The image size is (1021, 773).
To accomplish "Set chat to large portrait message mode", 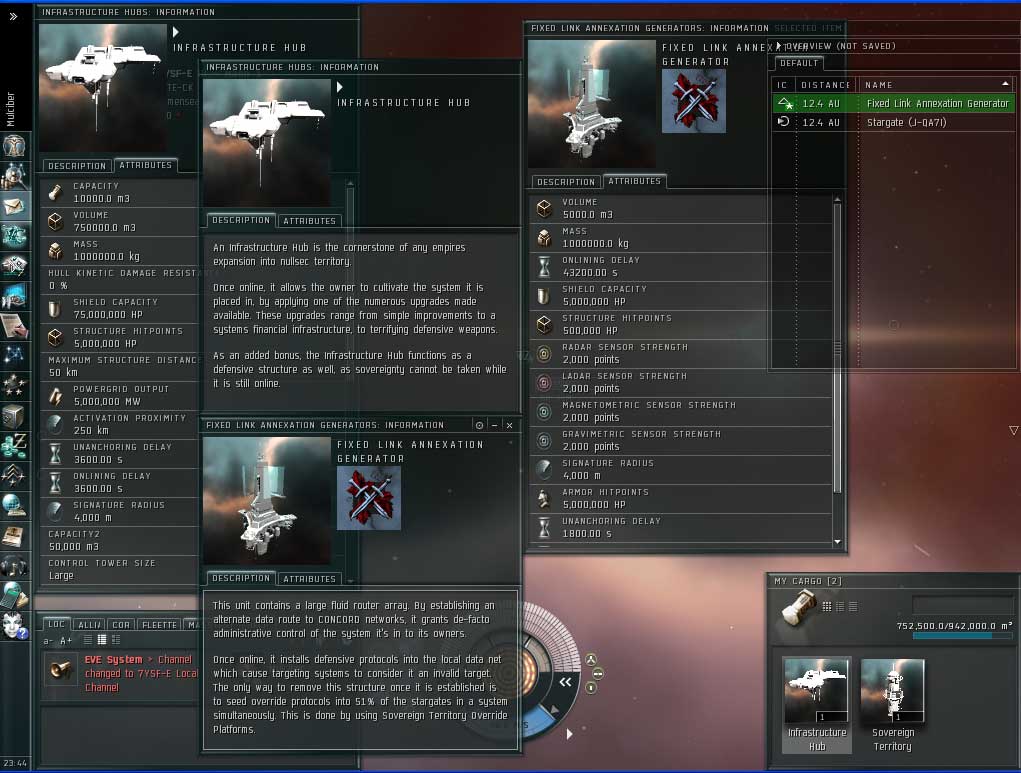I will [x=102, y=640].
